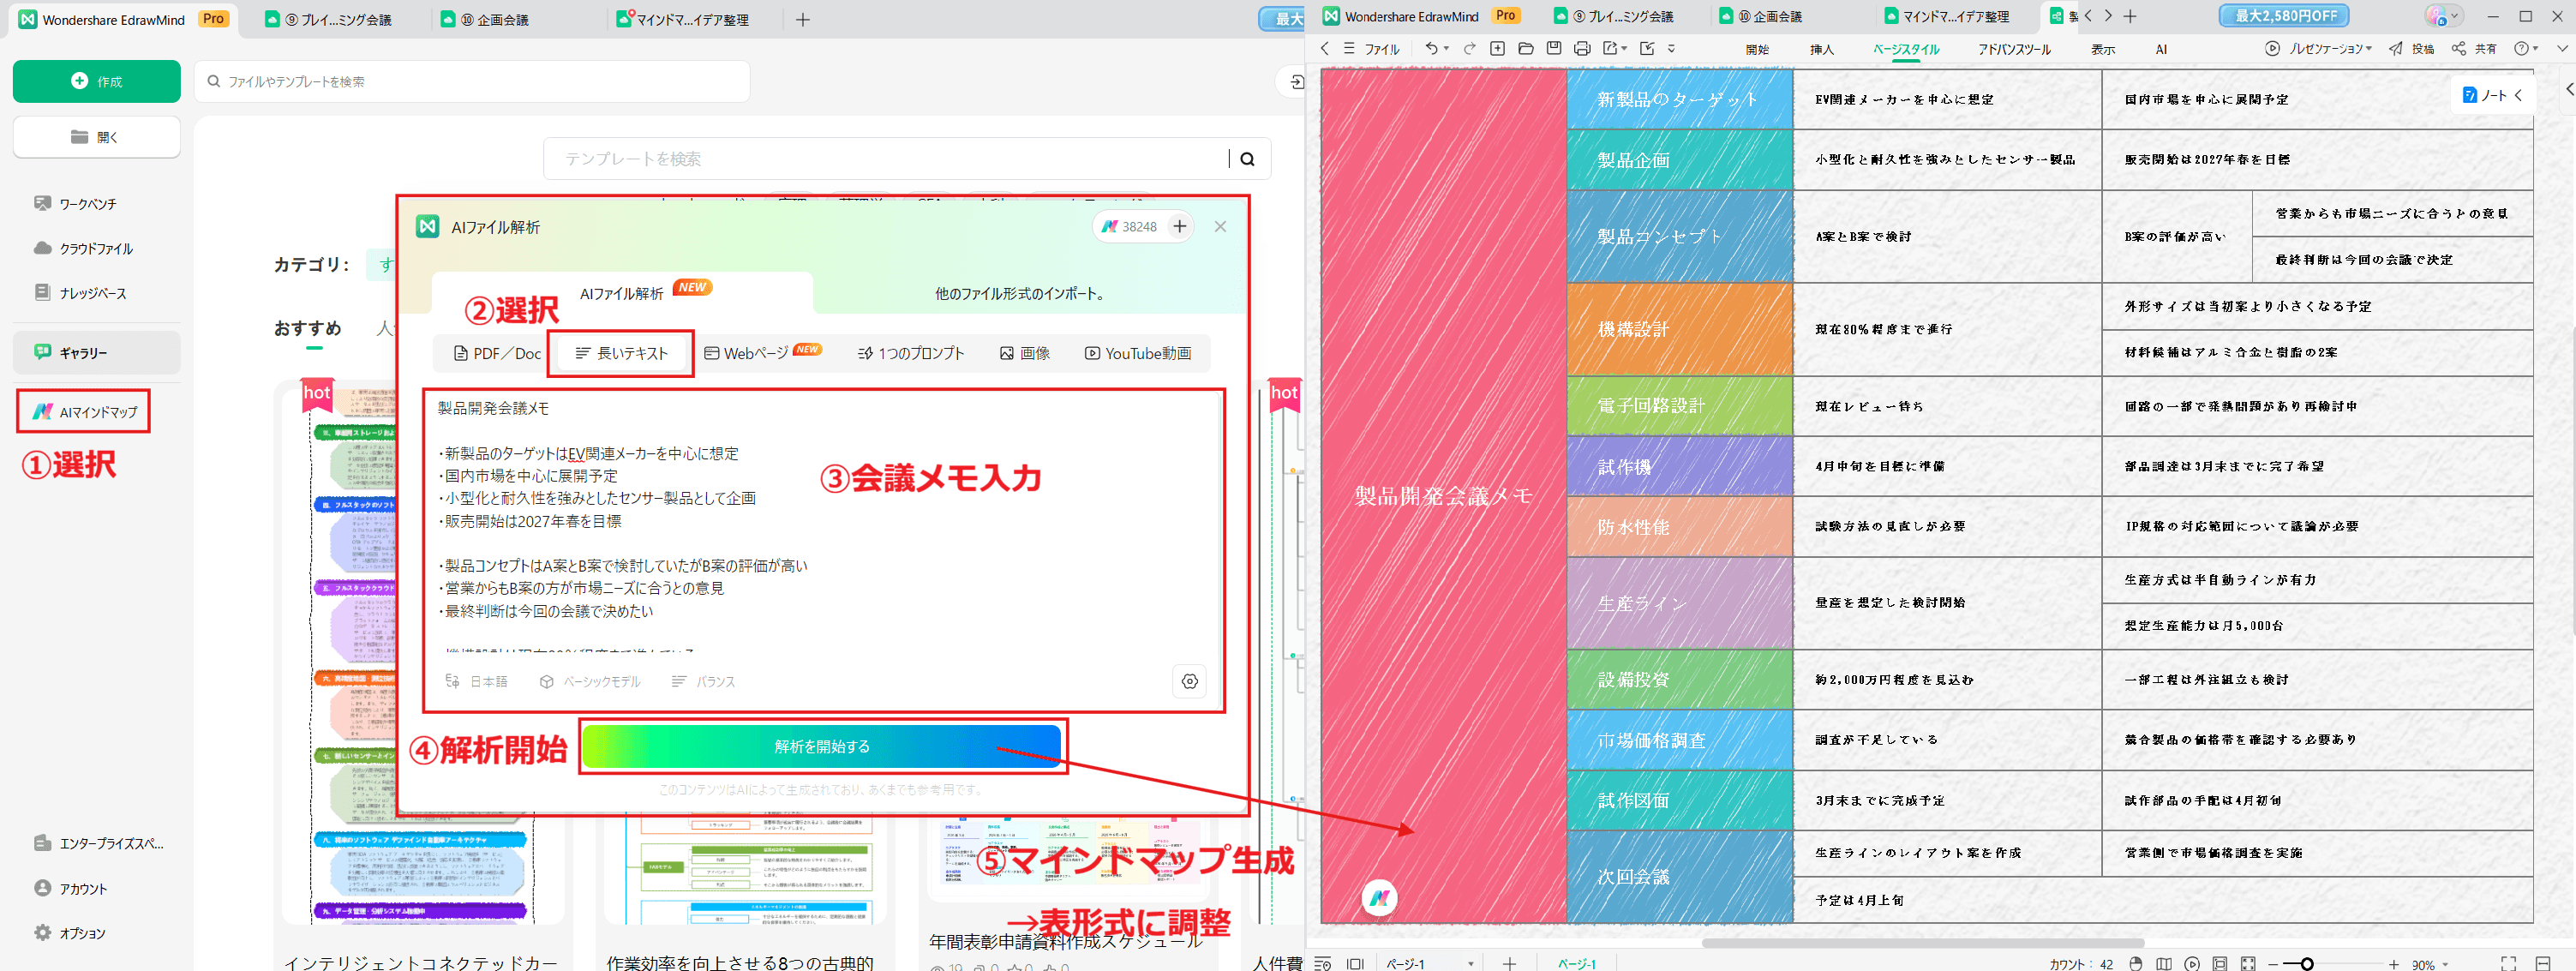Viewport: 2576px width, 971px height.
Task: Click the green 作成 button
Action: (96, 81)
